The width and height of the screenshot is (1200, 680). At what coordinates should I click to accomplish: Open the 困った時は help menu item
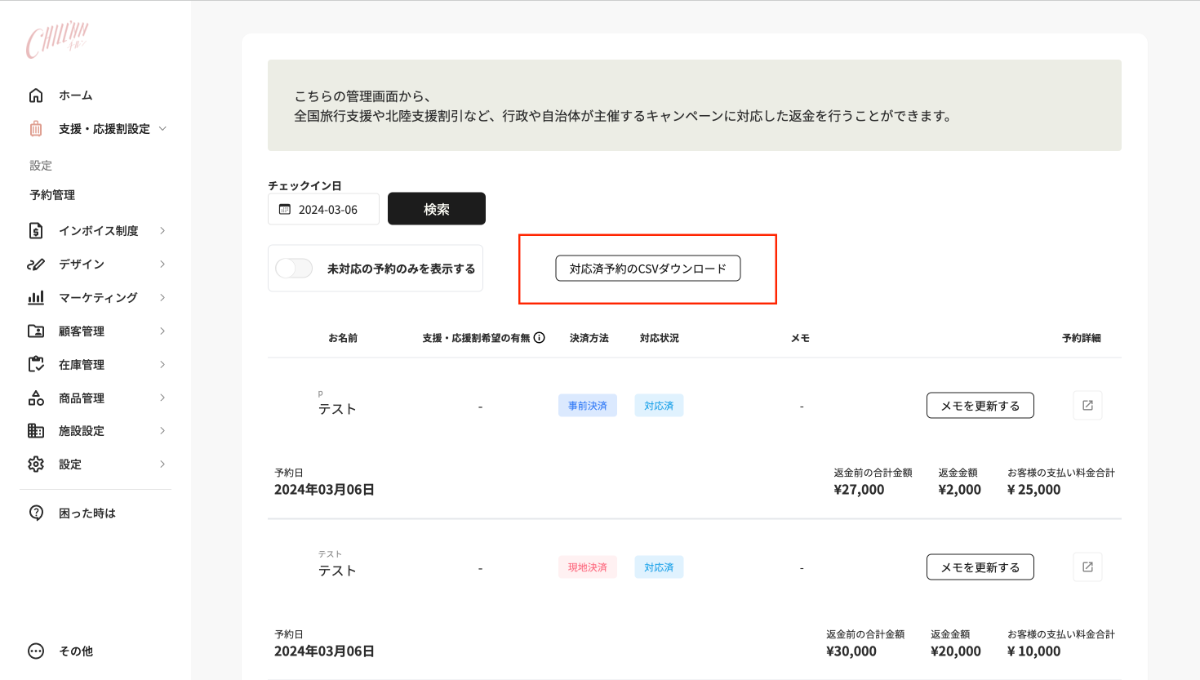click(x=87, y=513)
